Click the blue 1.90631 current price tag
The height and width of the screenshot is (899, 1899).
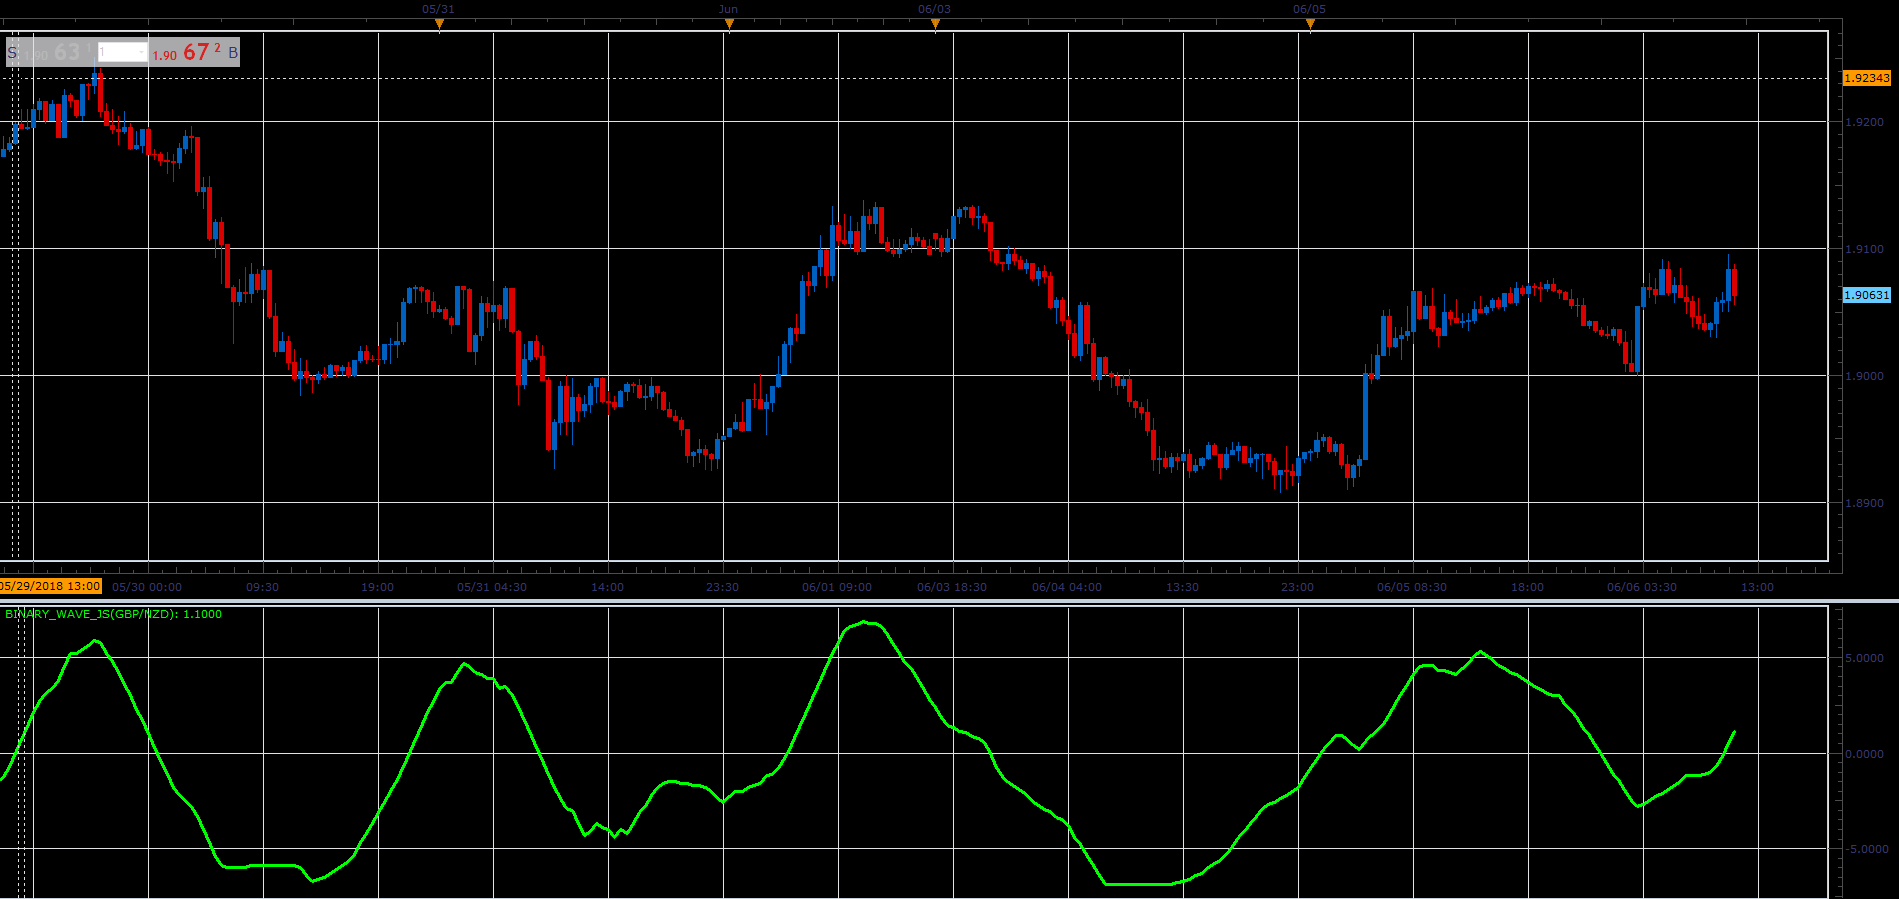coord(1866,295)
